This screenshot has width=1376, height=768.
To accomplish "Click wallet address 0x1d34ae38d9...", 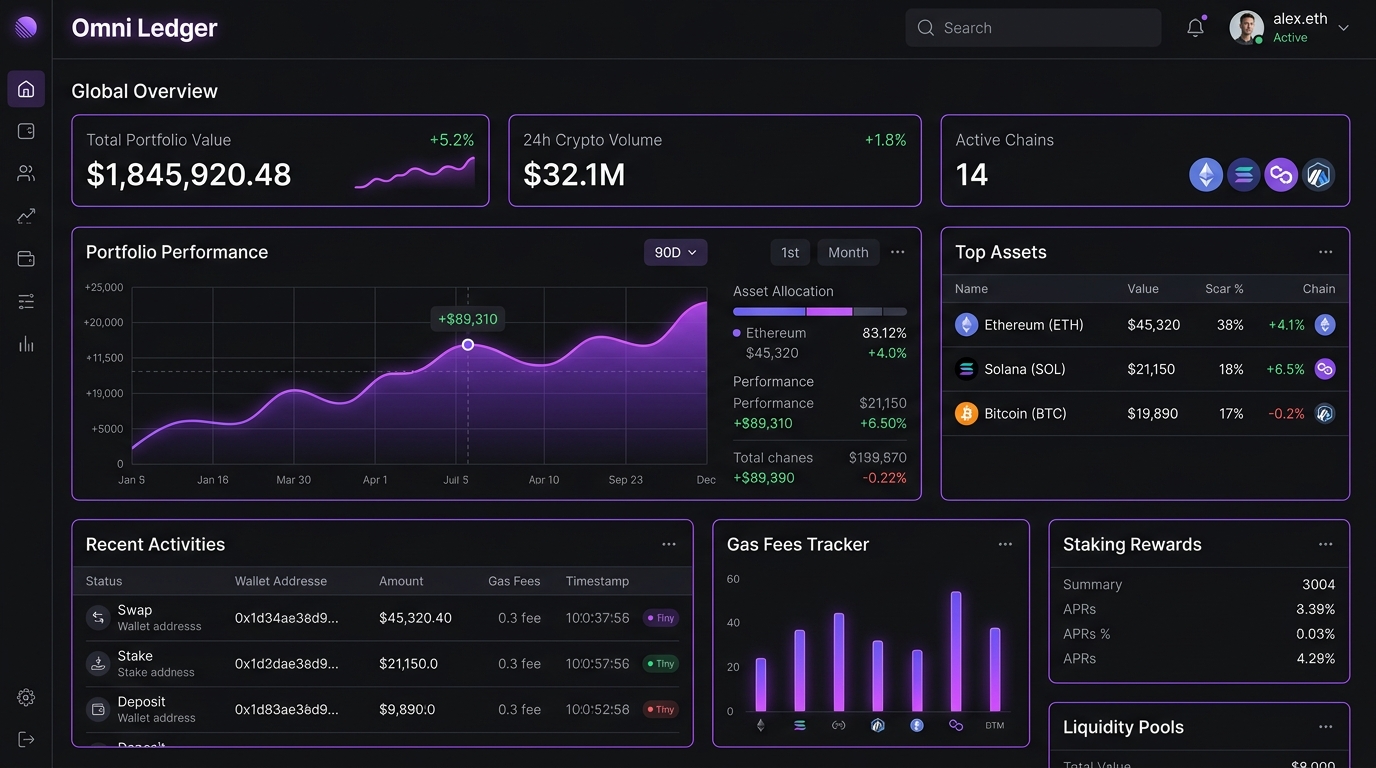I will pyautogui.click(x=287, y=618).
